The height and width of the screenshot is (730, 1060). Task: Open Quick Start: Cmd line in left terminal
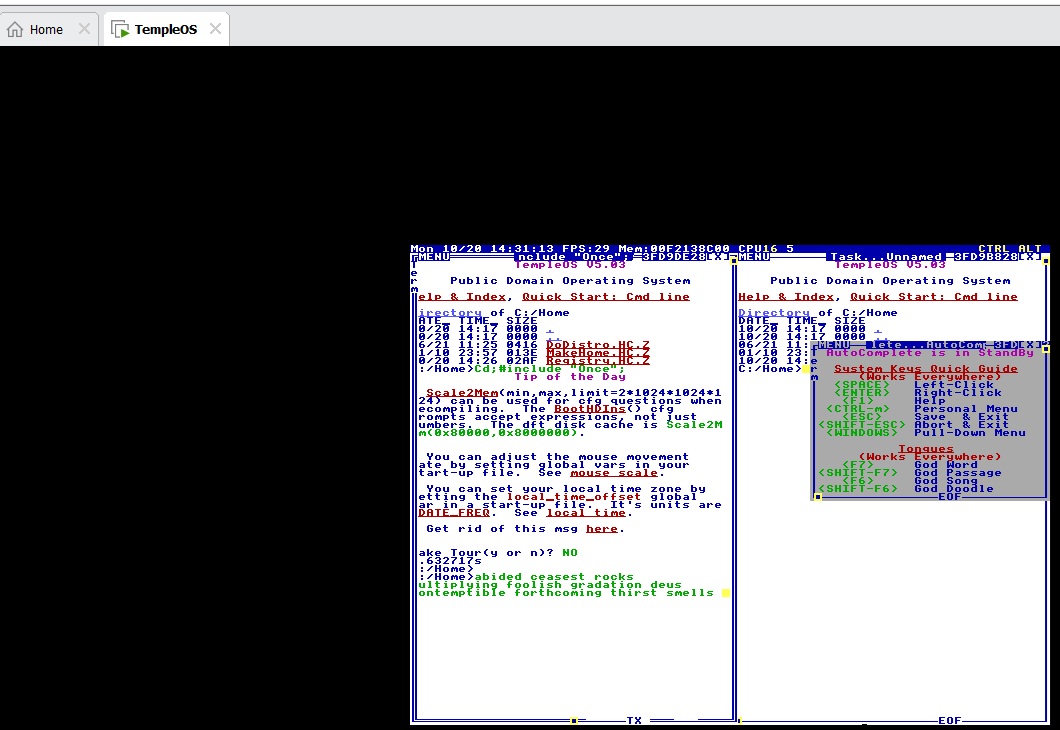[606, 297]
